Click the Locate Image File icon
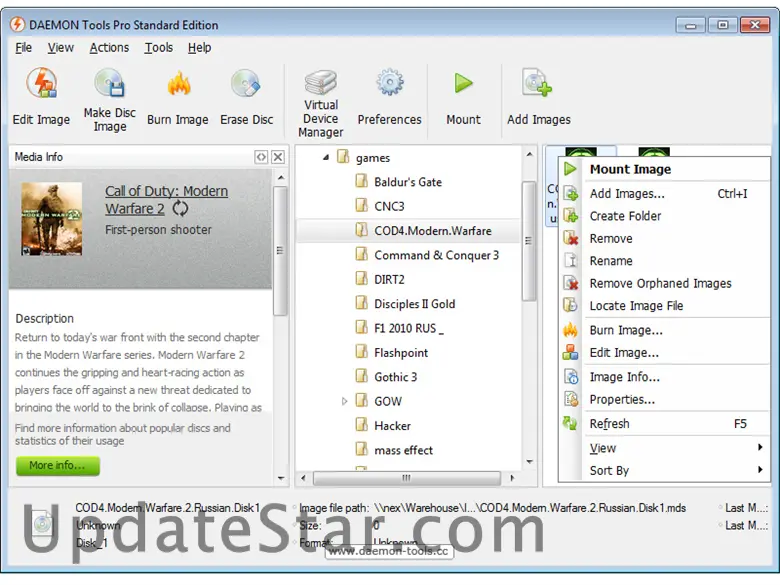The image size is (780, 585). (571, 305)
